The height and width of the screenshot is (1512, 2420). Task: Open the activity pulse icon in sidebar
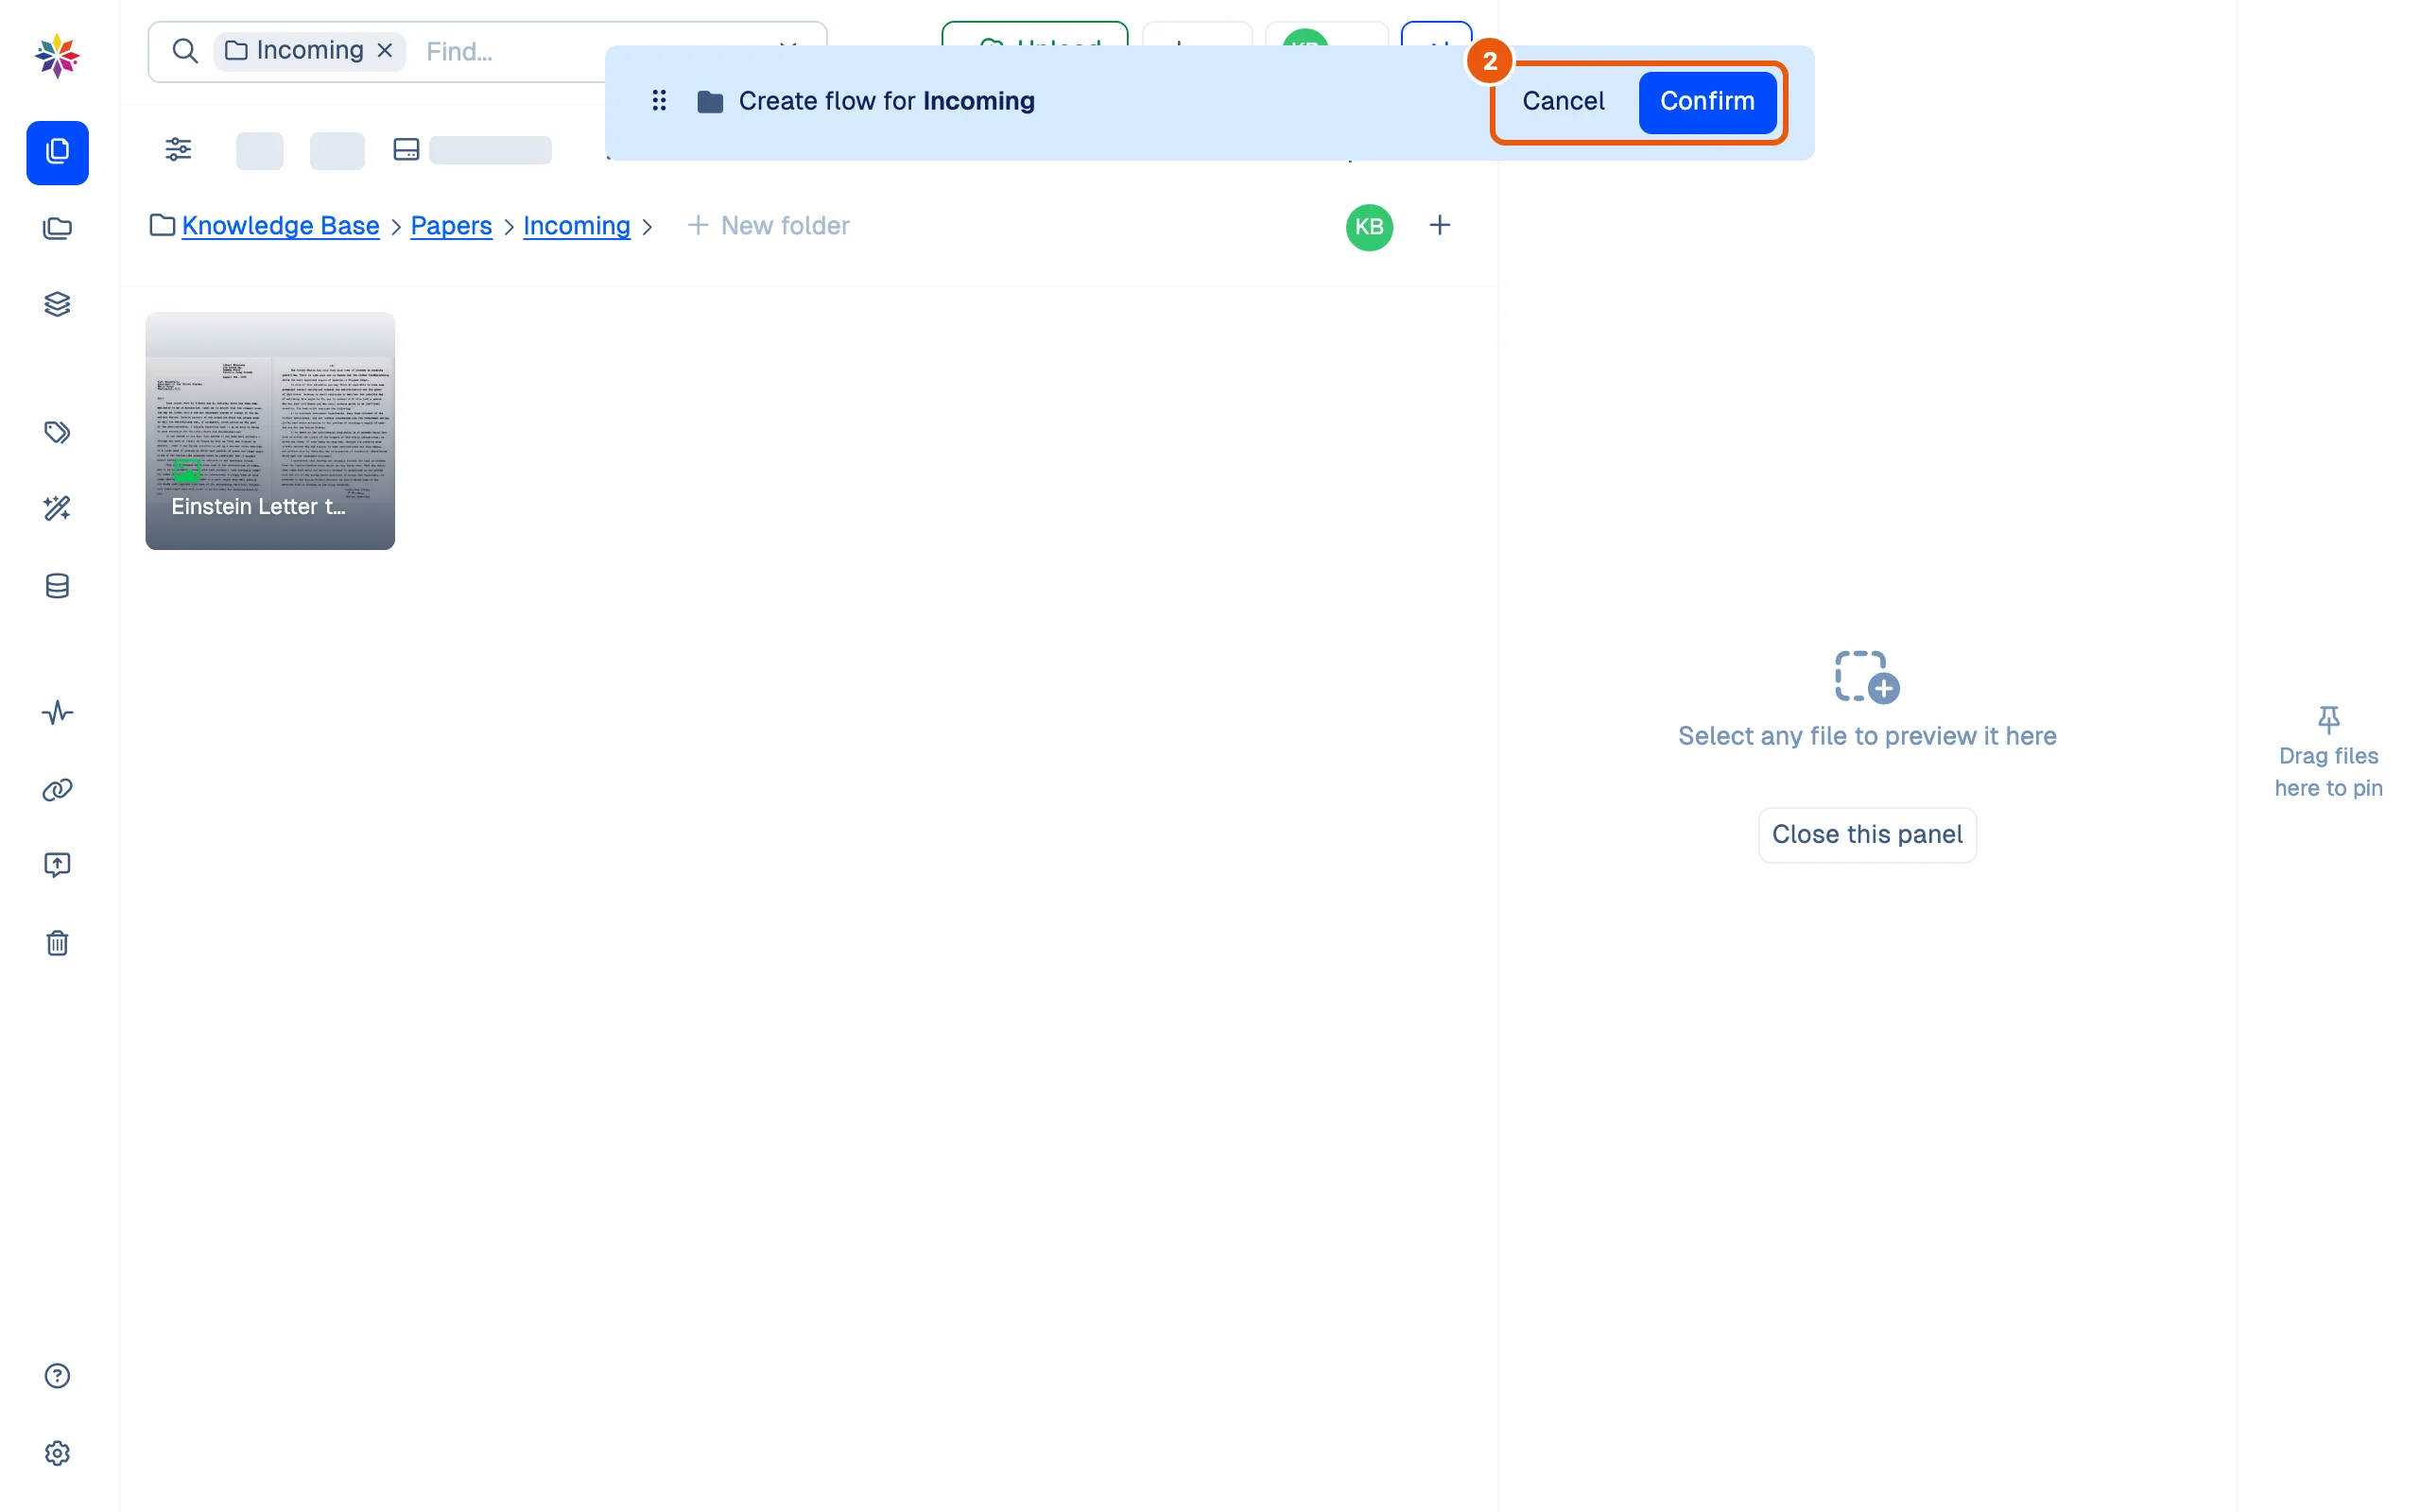(57, 712)
